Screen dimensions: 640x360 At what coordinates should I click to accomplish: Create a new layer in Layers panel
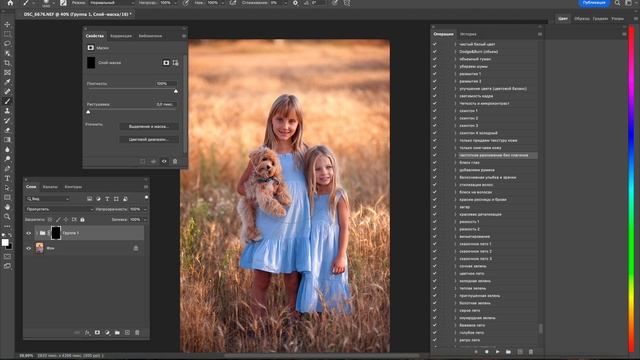[x=127, y=333]
